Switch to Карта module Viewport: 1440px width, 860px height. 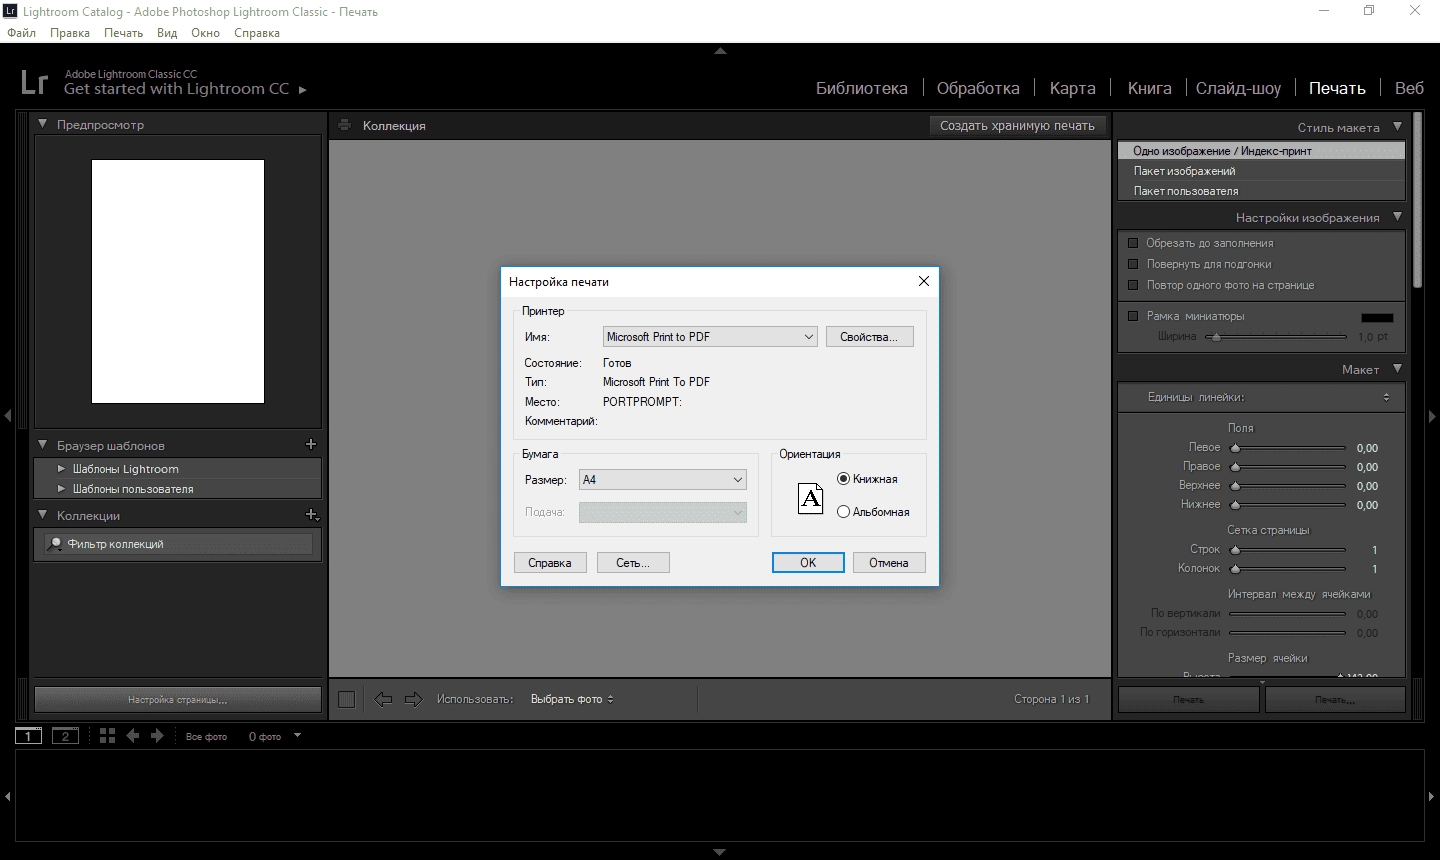point(1072,88)
